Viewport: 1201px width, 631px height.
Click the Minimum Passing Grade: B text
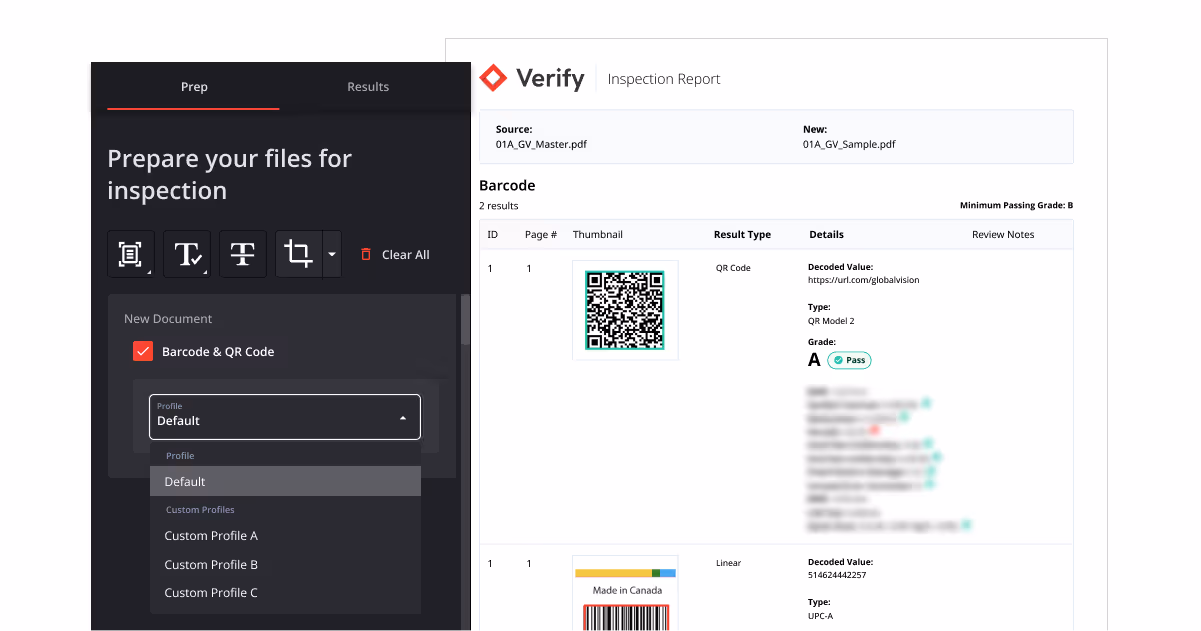(1016, 206)
